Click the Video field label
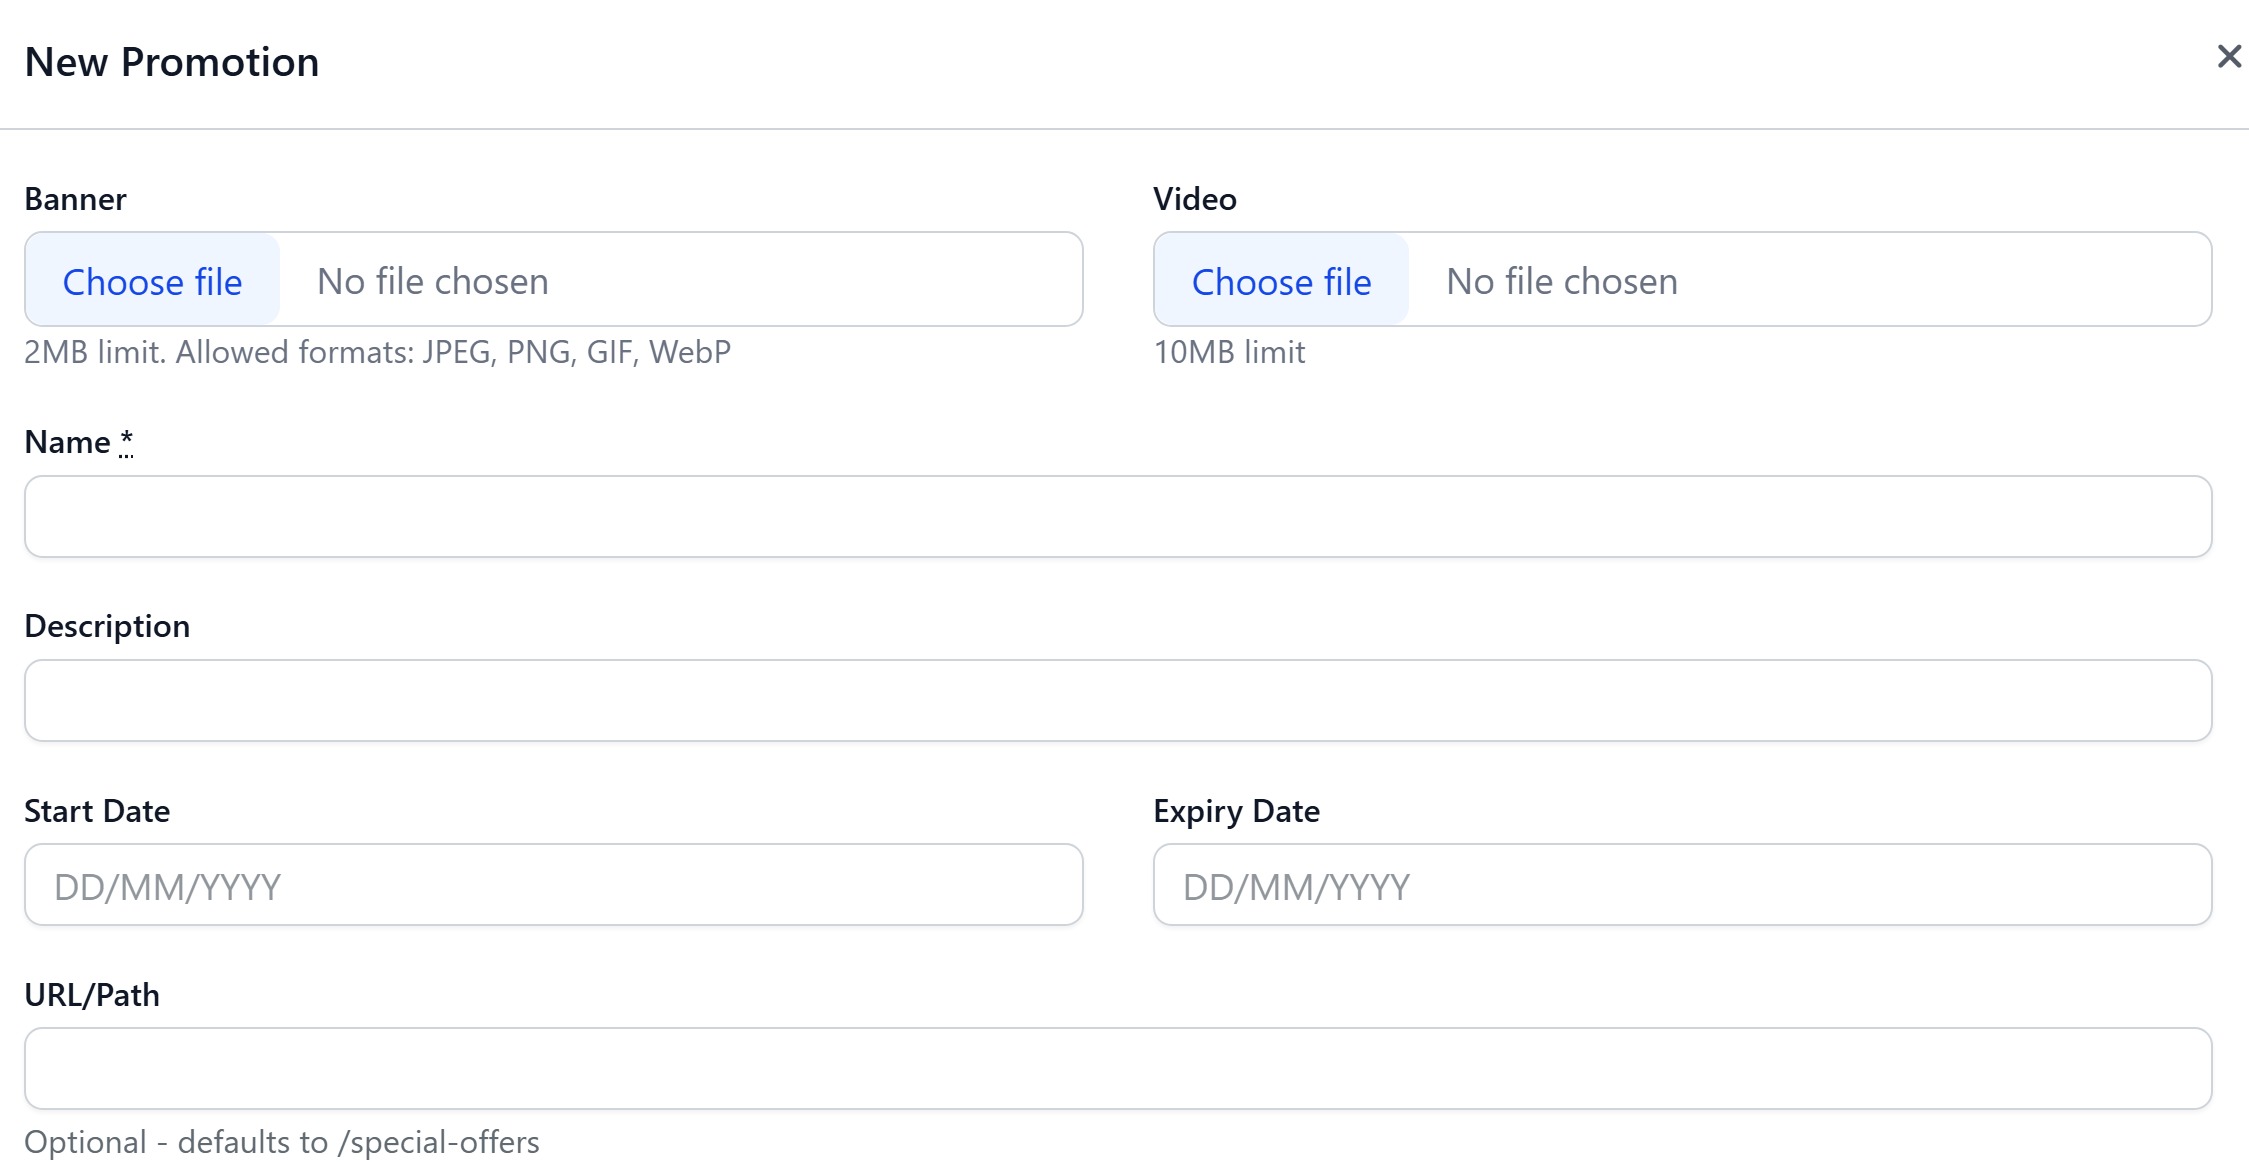Screen dimensions: 2249x1162 (1194, 199)
